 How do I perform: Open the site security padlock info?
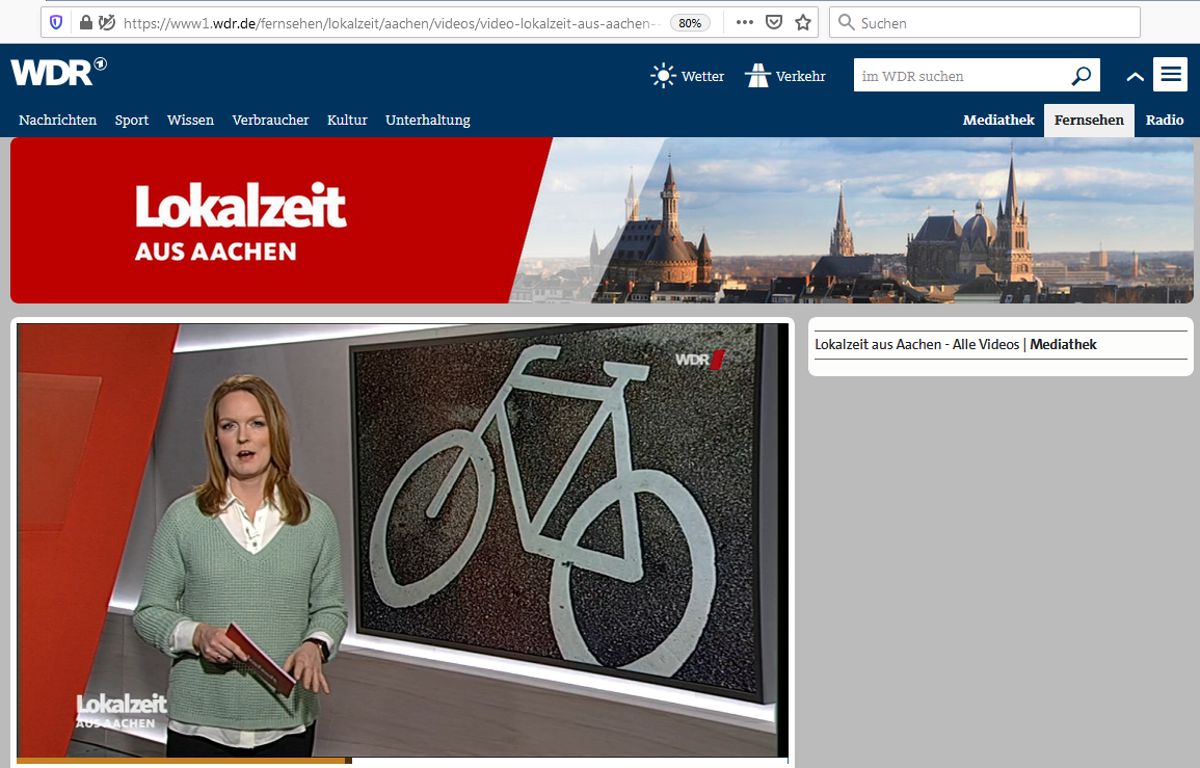pyautogui.click(x=86, y=22)
